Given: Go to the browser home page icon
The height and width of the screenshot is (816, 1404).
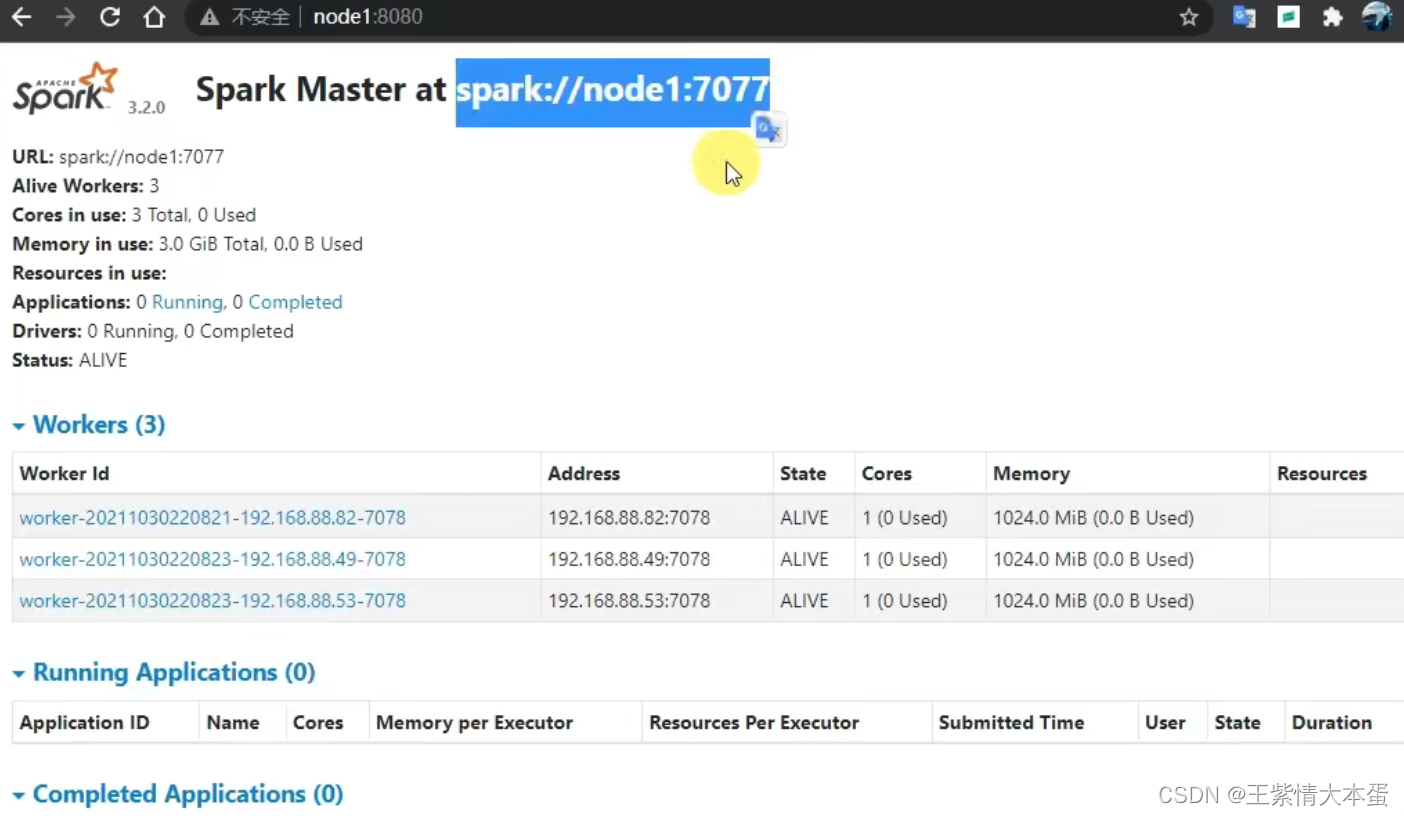Looking at the screenshot, I should [154, 17].
